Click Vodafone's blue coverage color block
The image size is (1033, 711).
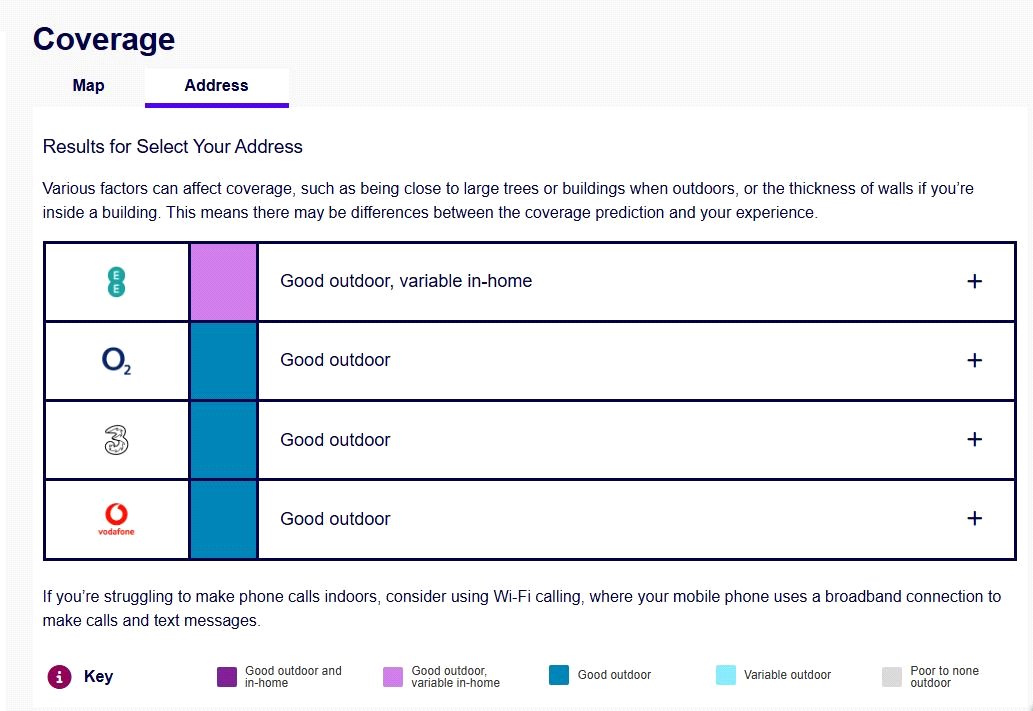[x=223, y=519]
